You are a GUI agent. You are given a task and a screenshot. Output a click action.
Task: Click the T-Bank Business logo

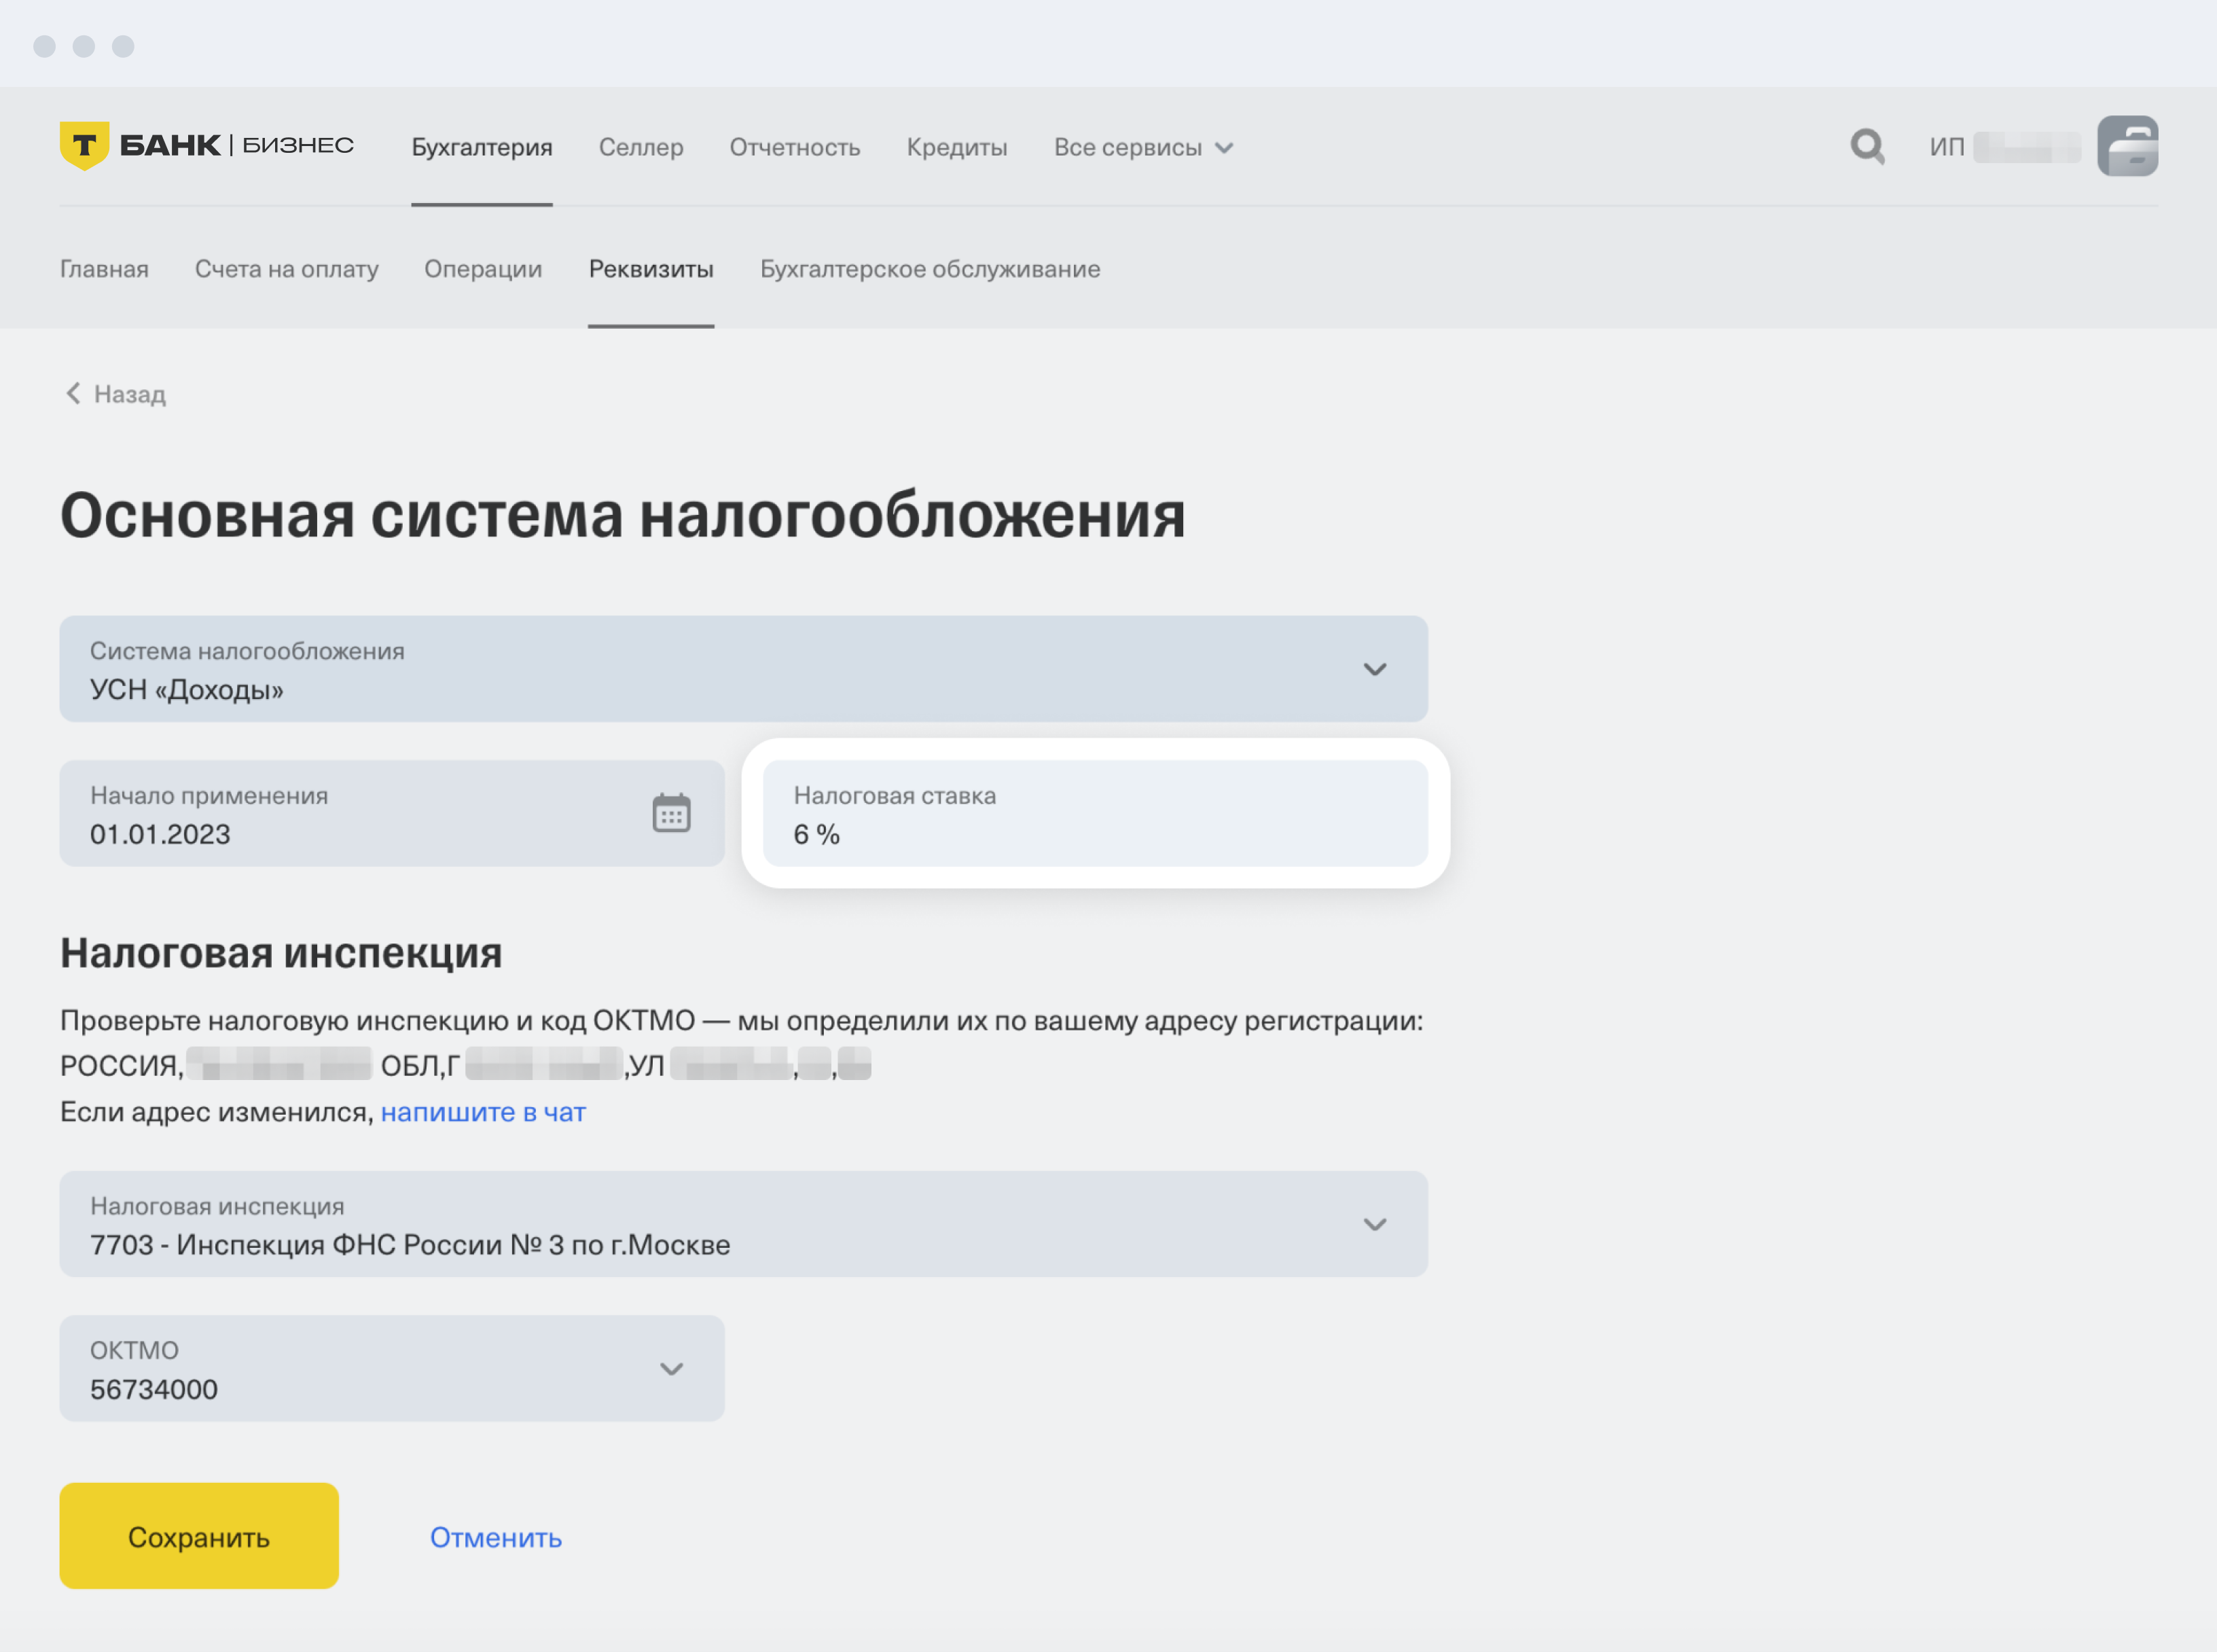tap(207, 146)
